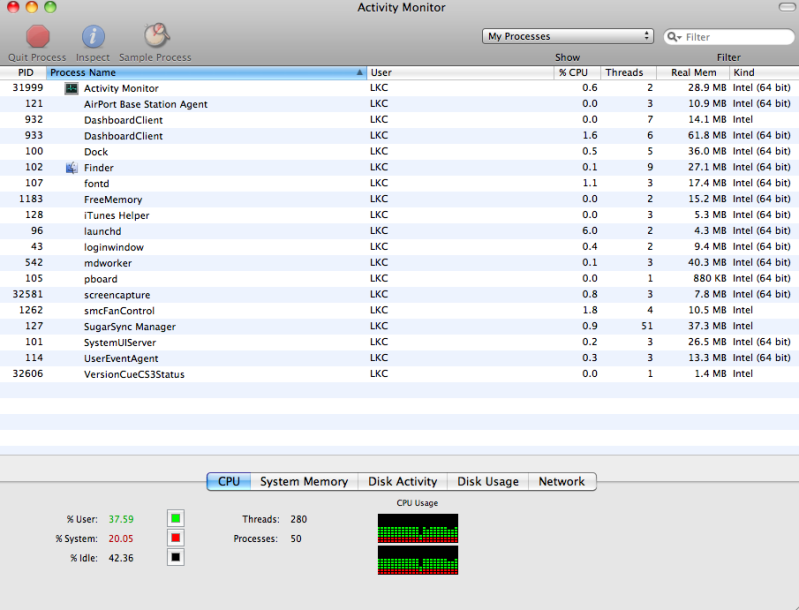The width and height of the screenshot is (799, 610).
Task: Open the My Processes dropdown
Action: pos(568,36)
